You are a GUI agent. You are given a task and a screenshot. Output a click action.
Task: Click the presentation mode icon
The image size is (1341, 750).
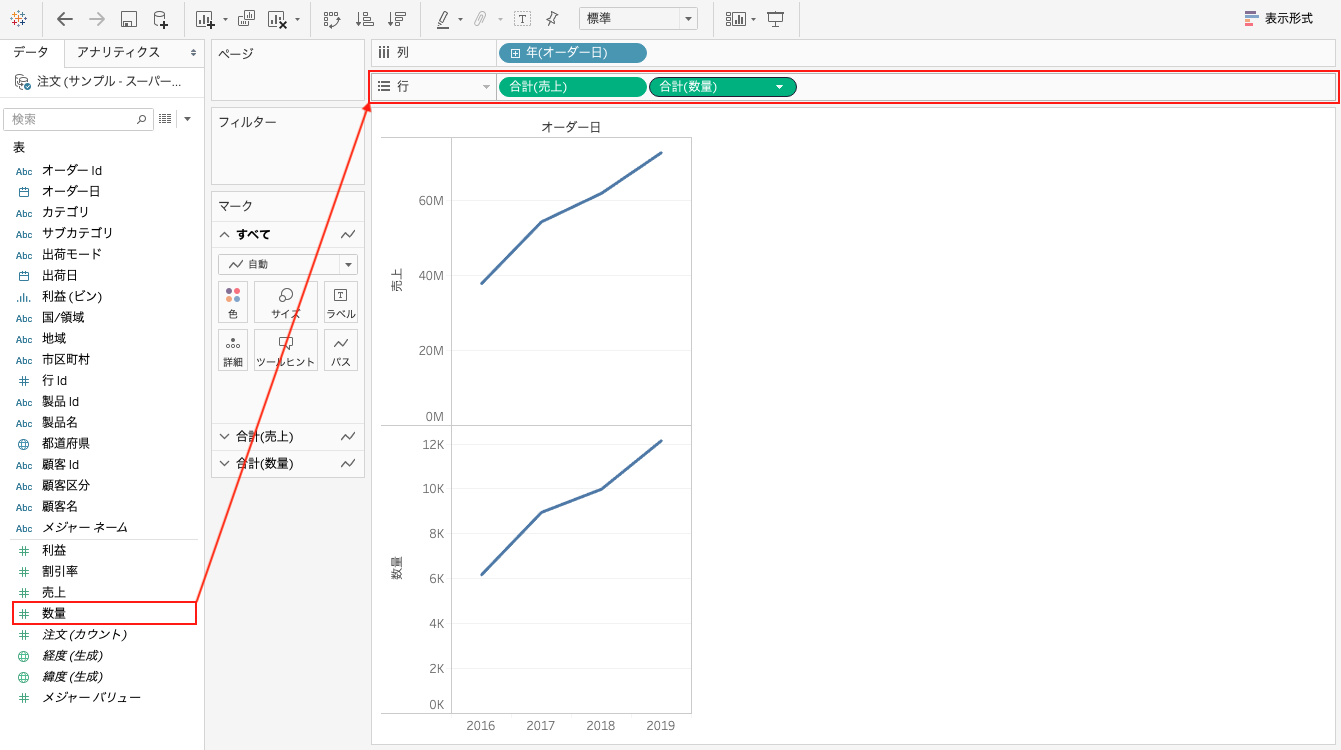tap(775, 19)
